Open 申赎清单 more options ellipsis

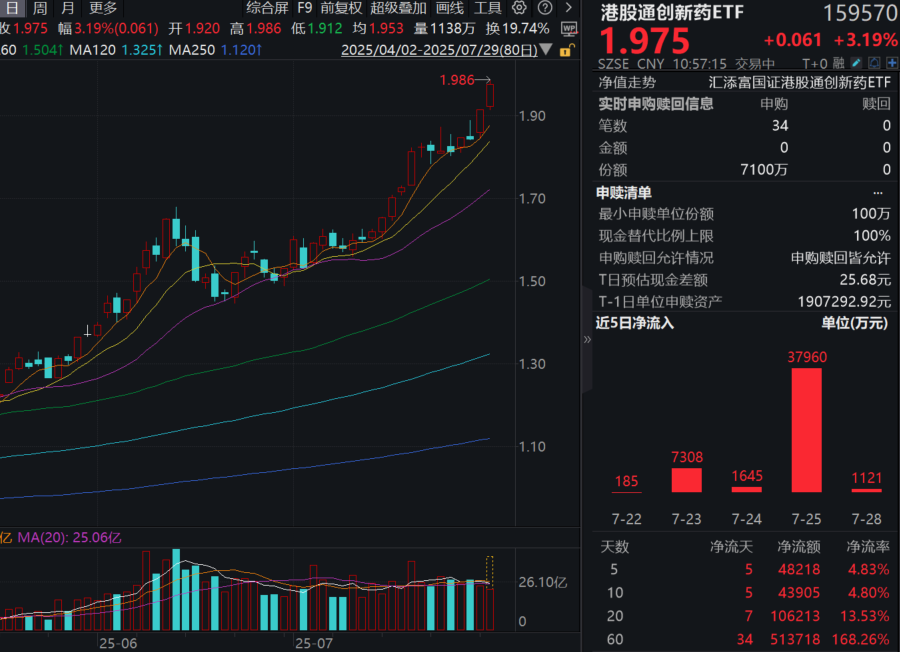pyautogui.click(x=878, y=193)
